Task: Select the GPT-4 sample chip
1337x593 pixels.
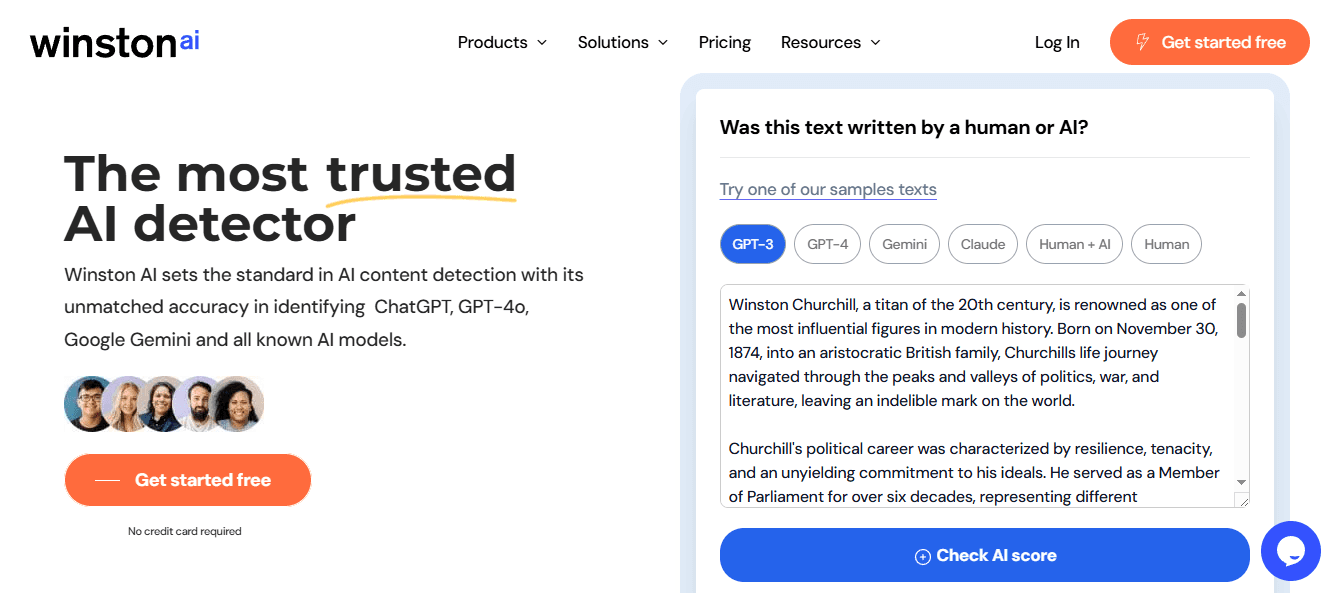Action: point(827,244)
